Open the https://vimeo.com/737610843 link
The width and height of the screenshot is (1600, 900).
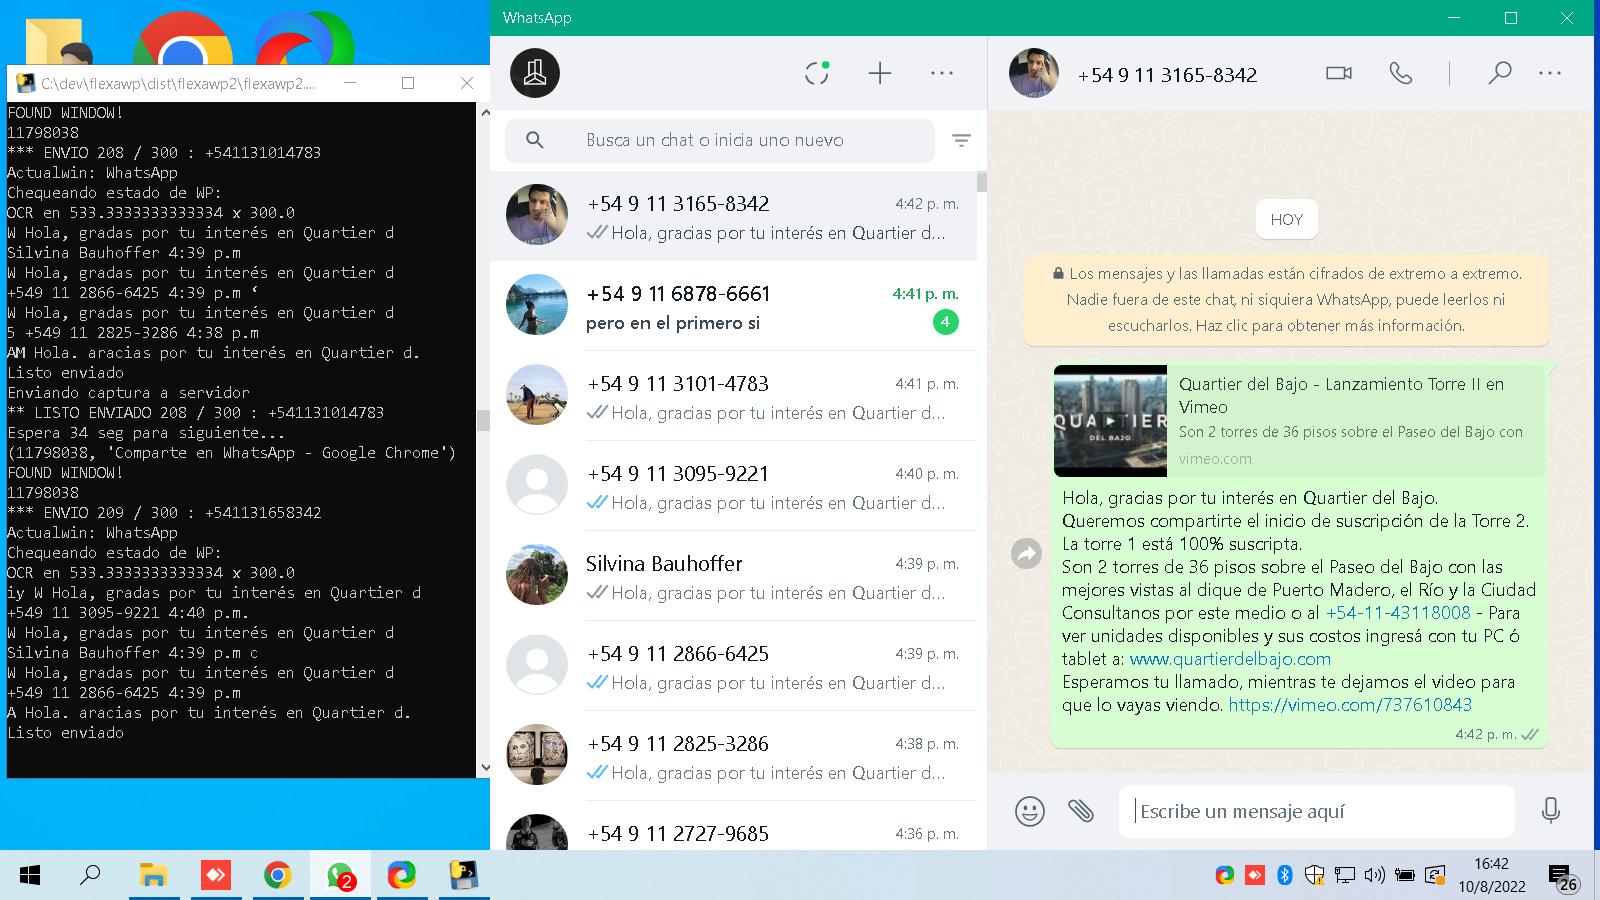[1350, 705]
